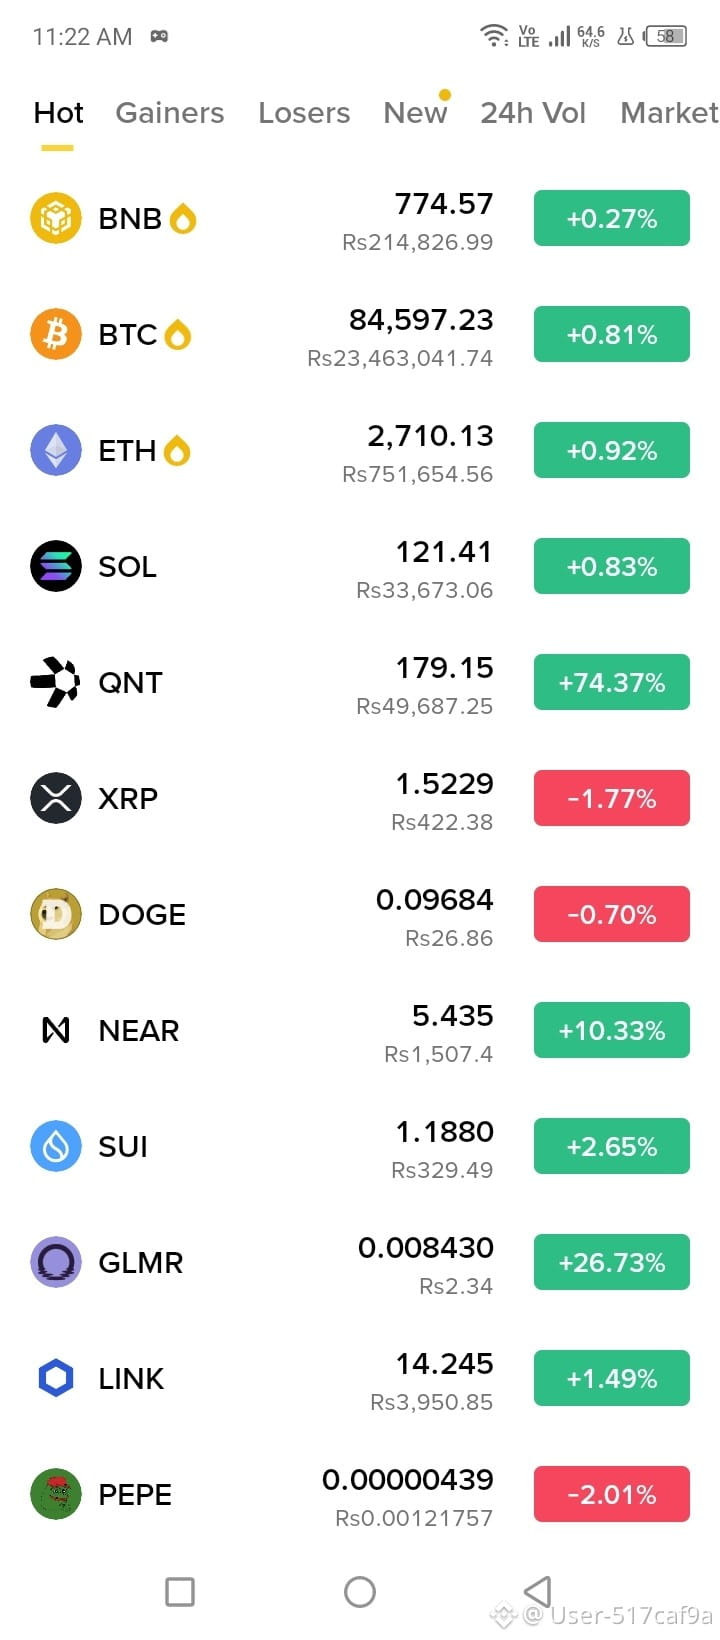The height and width of the screenshot is (1640, 720).
Task: Tap the PEPE frog logo icon
Action: pos(56,1494)
